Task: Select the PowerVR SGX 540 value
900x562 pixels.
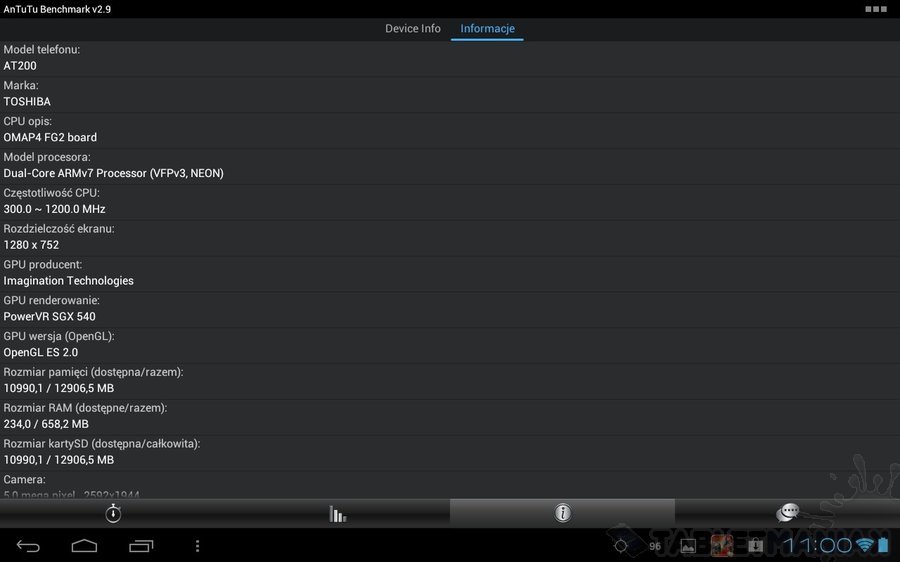Action: (x=49, y=316)
